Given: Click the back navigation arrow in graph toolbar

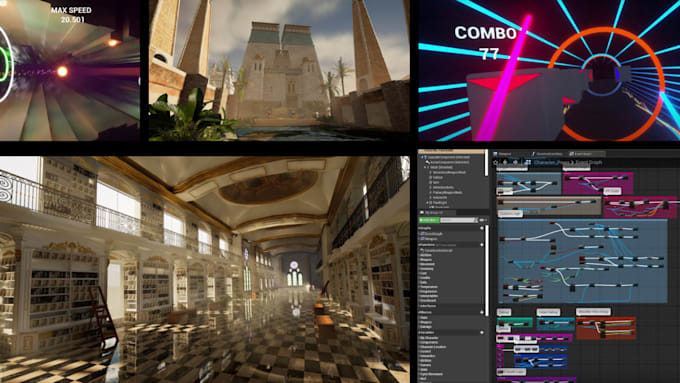Looking at the screenshot, I should coord(506,162).
